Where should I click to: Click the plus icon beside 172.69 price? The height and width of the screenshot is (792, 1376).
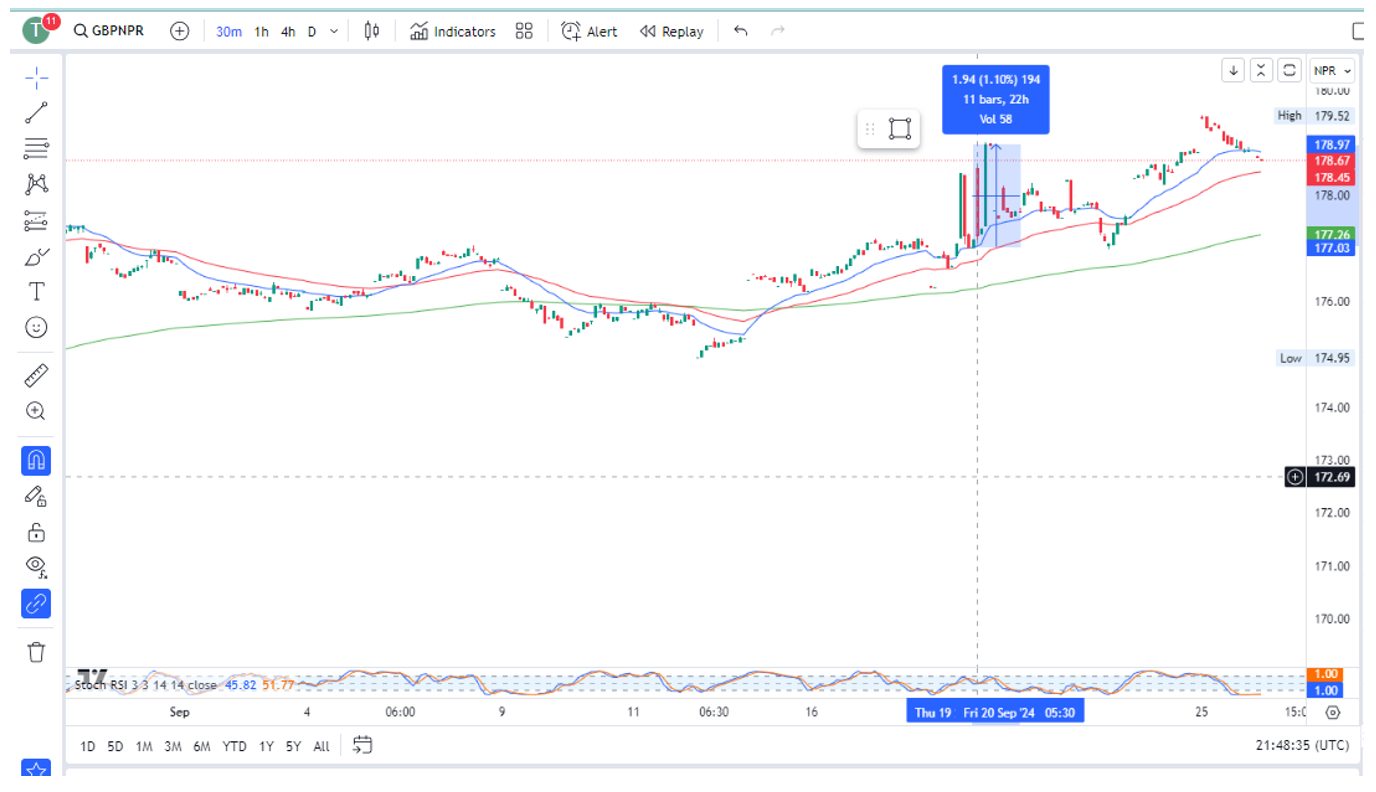click(1295, 477)
